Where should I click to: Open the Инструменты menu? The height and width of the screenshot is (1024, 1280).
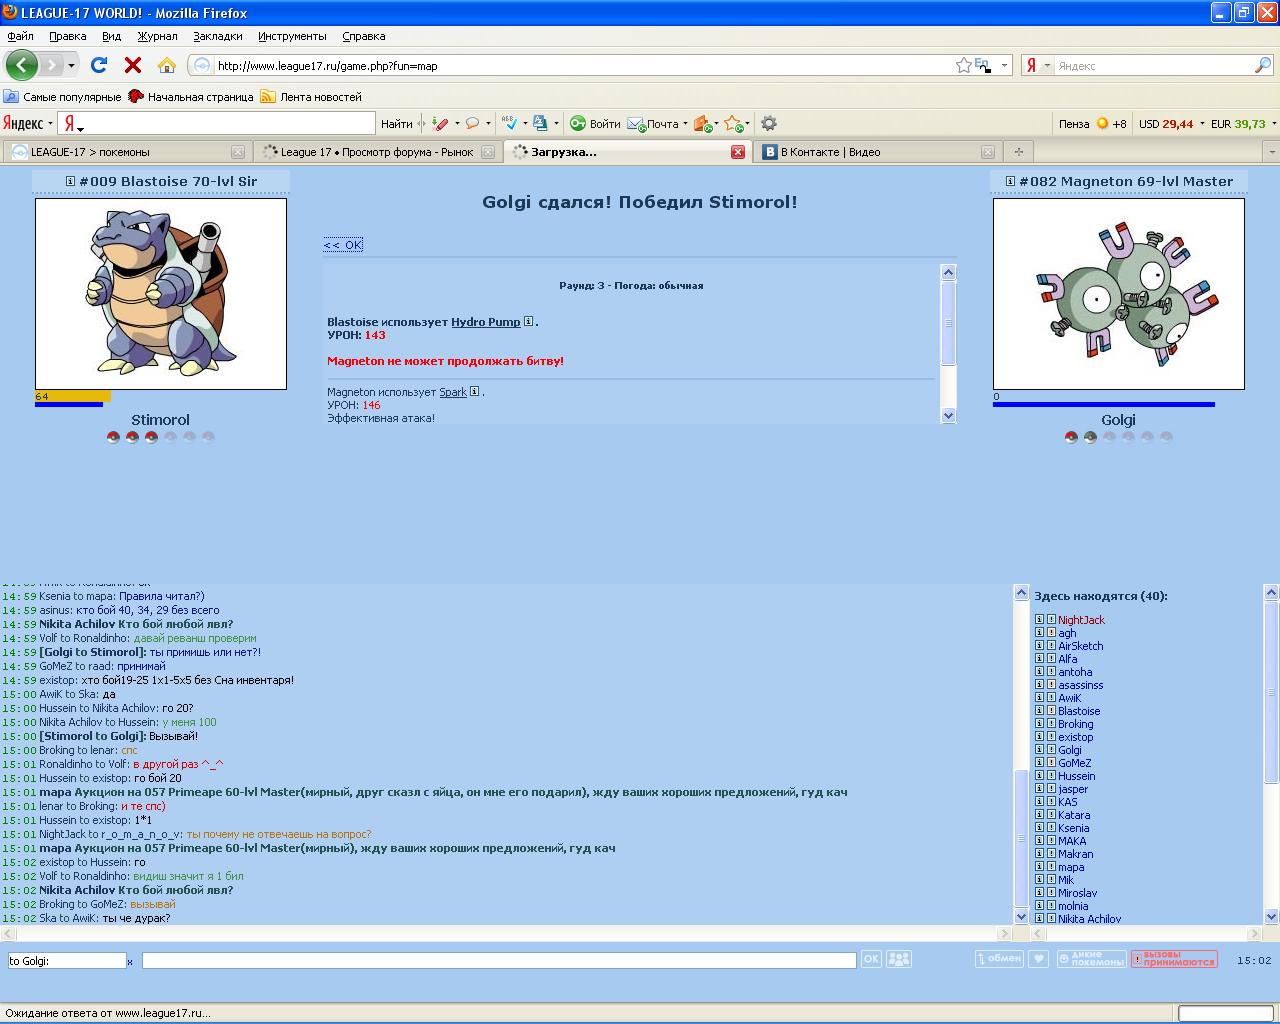pos(292,36)
